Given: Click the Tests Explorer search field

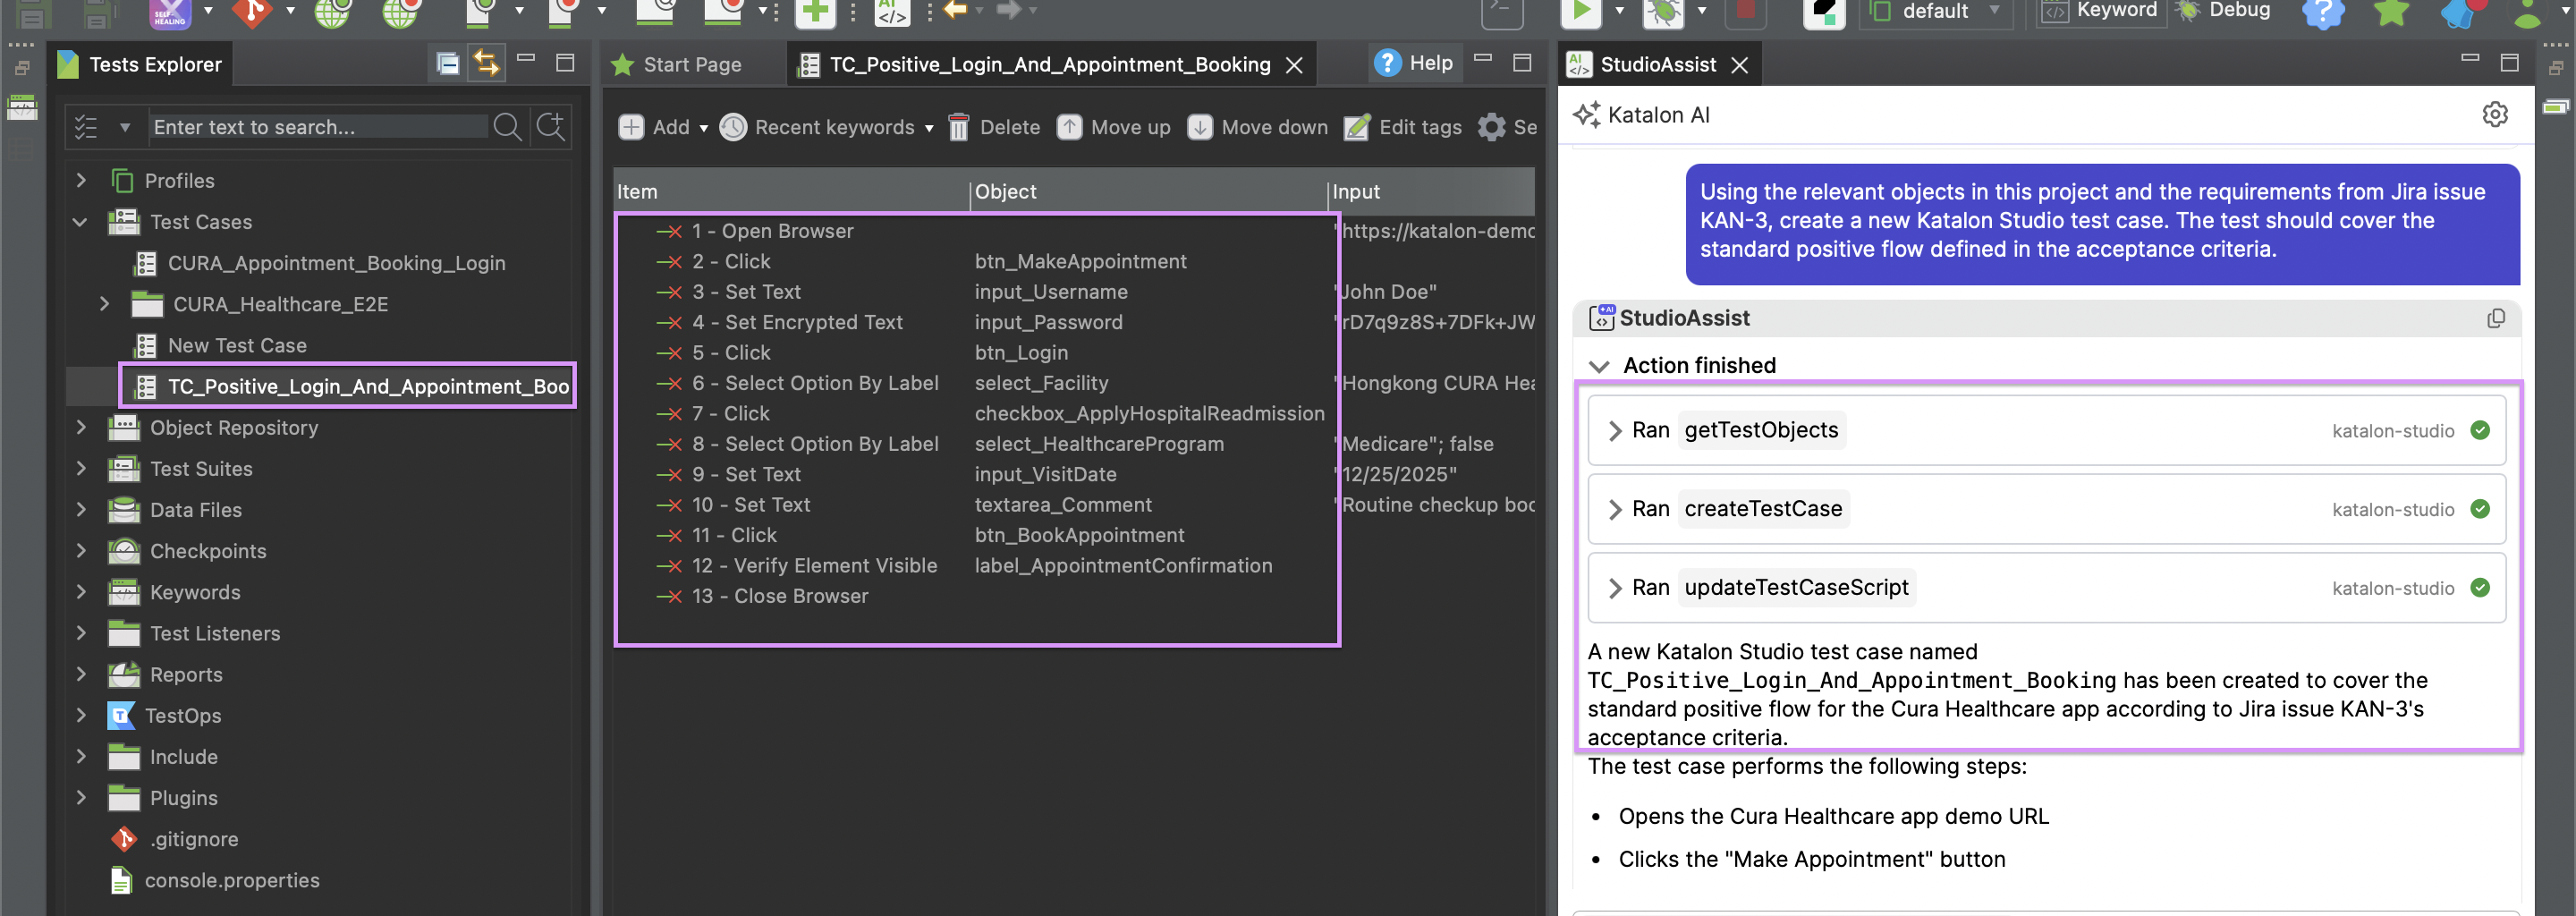Looking at the screenshot, I should (320, 127).
